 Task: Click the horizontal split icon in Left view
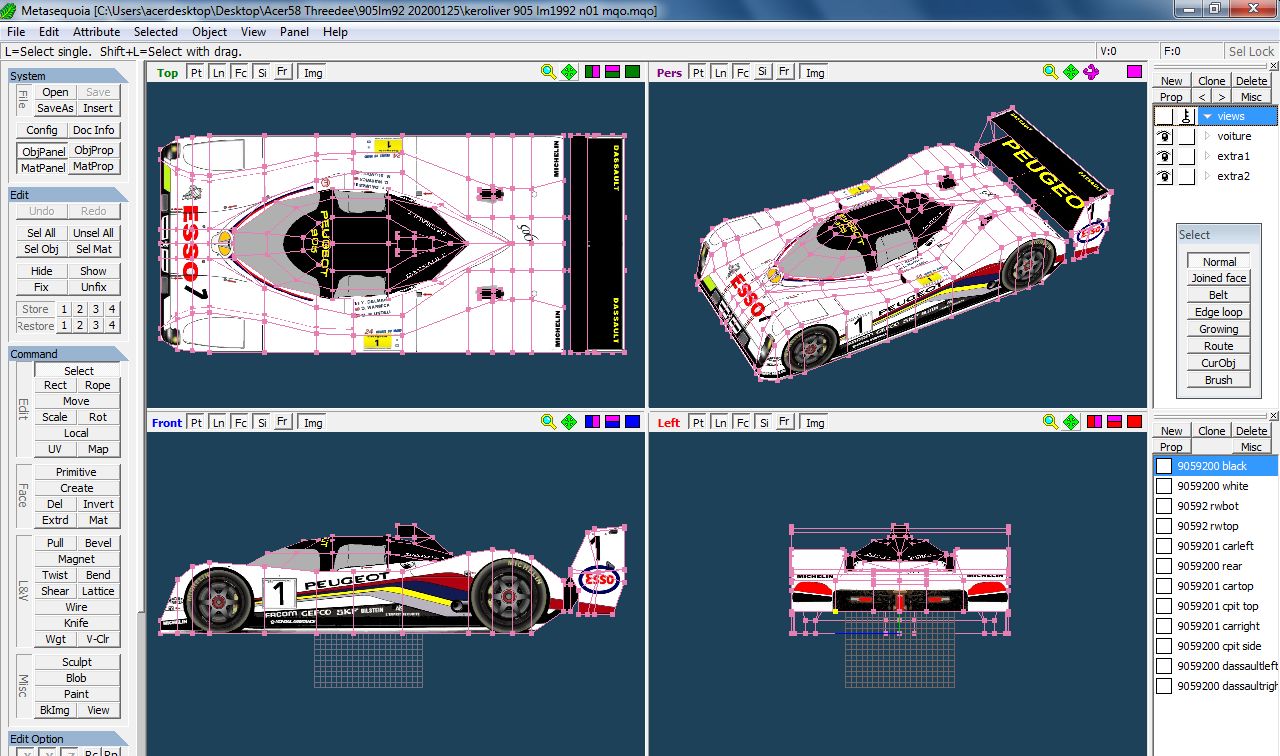pos(1115,422)
